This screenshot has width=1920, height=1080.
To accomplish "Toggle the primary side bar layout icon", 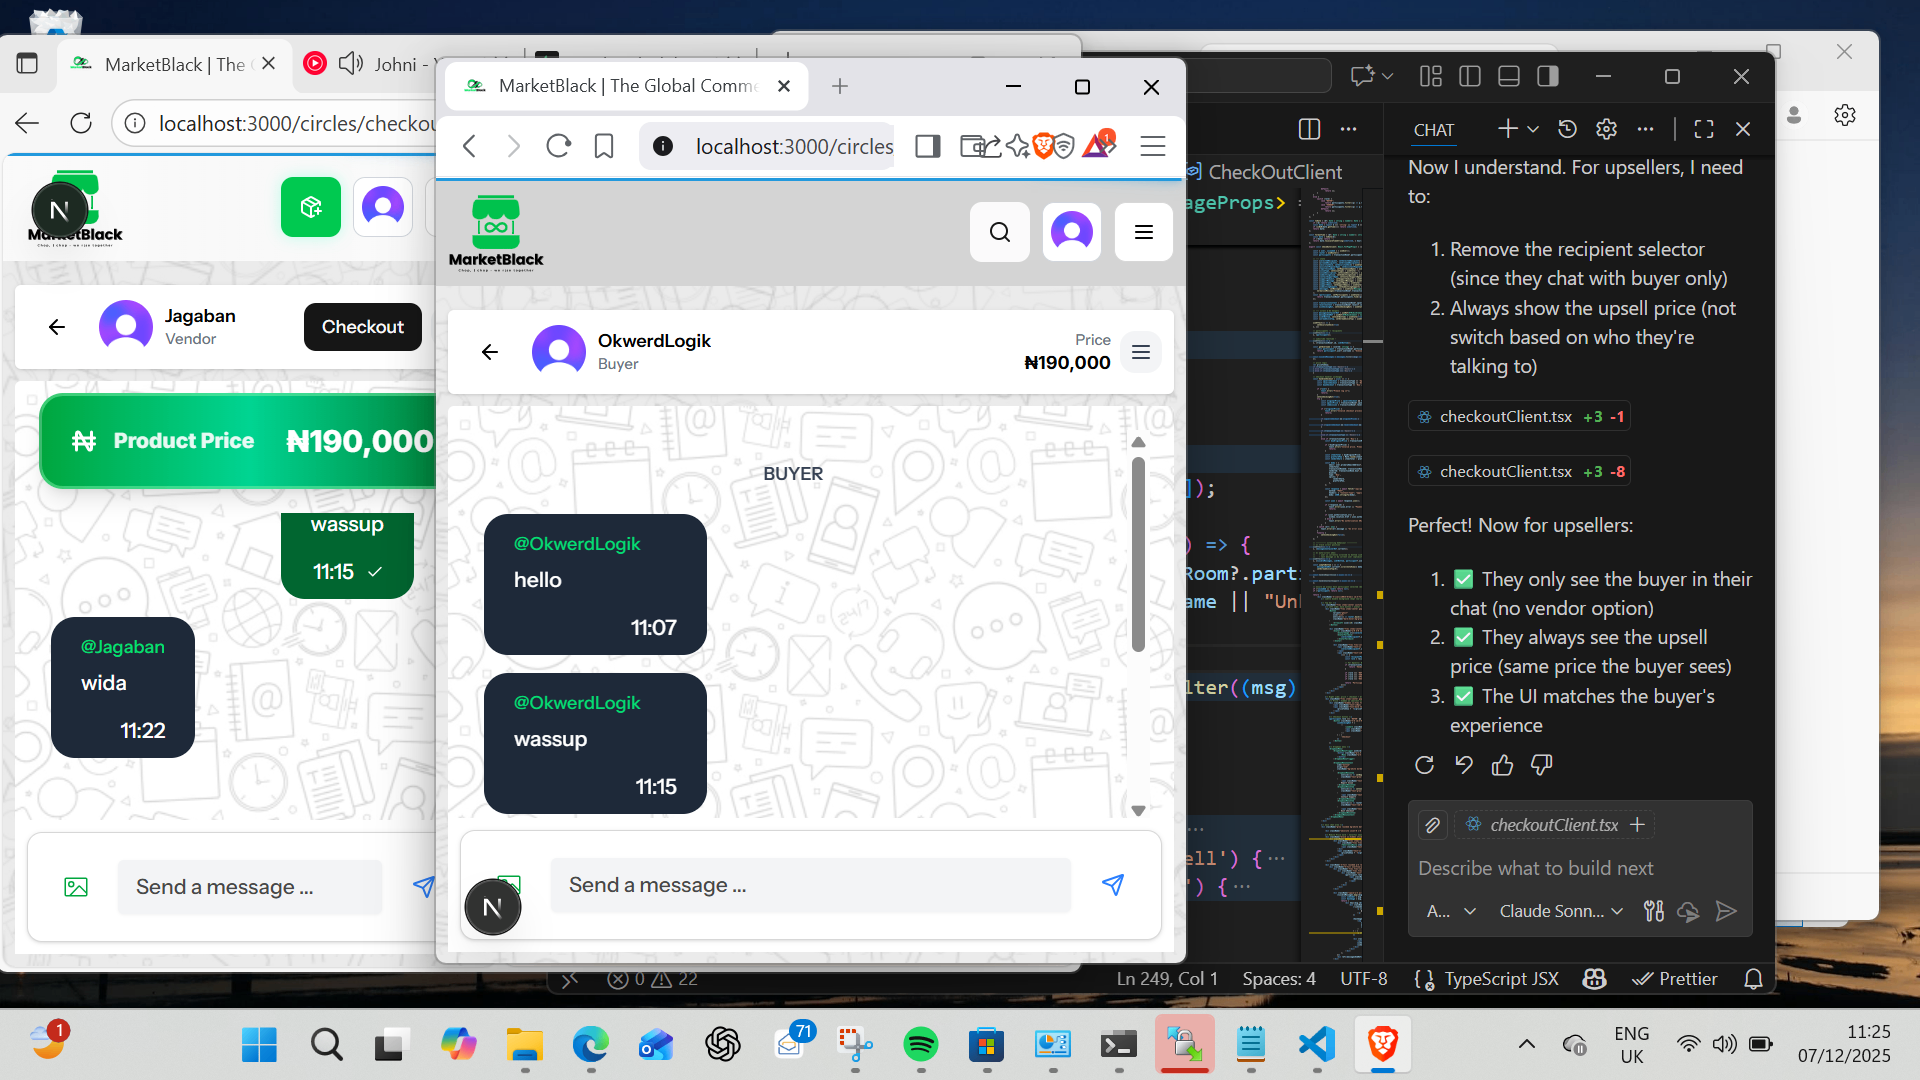I will pos(1469,76).
